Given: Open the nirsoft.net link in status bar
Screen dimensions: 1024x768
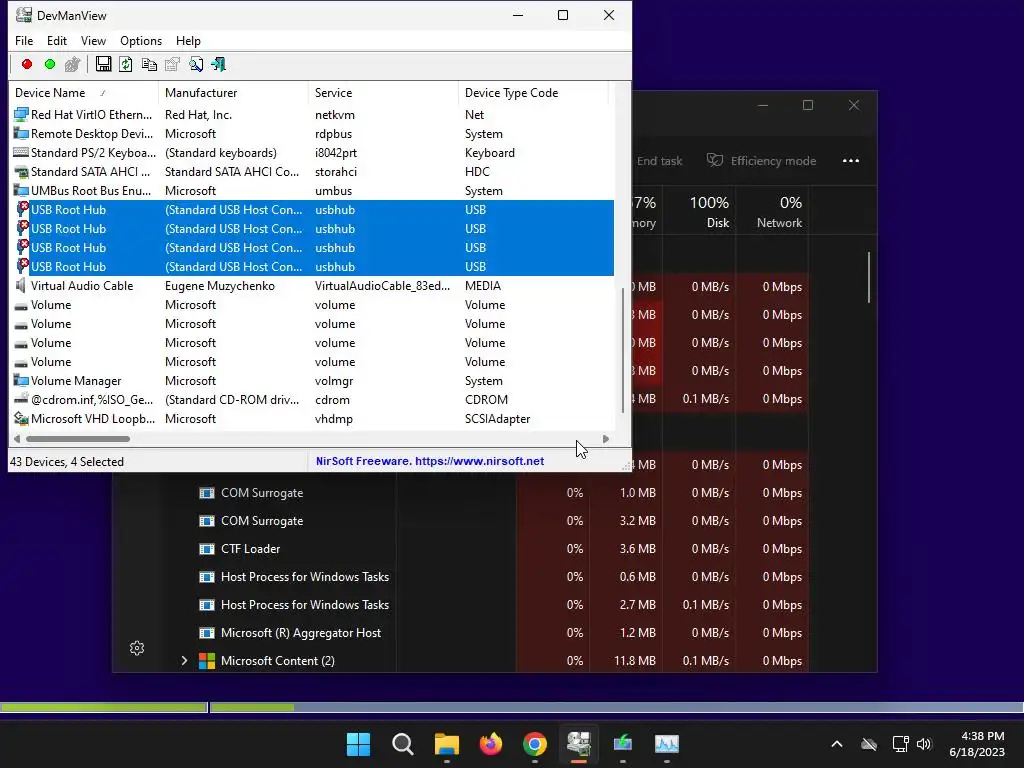Looking at the screenshot, I should pos(479,461).
